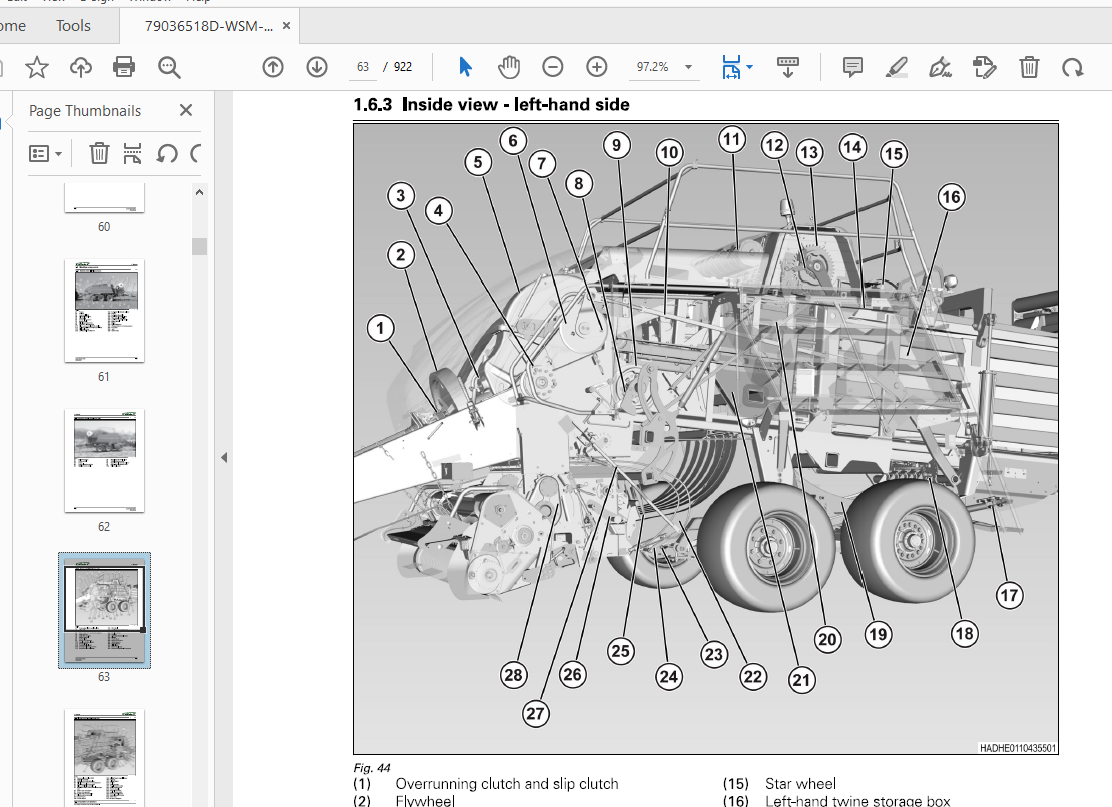The image size is (1112, 807).
Task: Click legend text 'Overrunning clutch and slip clutch'
Action: (x=507, y=784)
